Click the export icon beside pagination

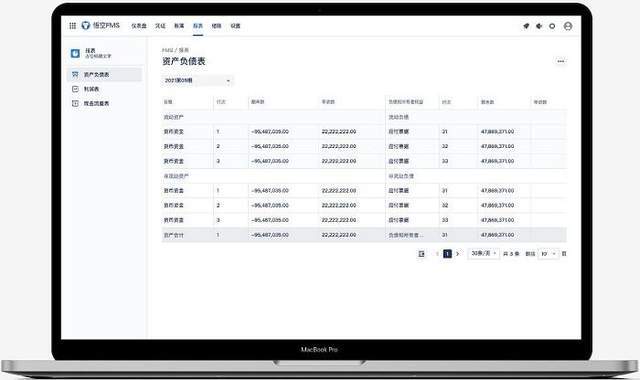422,254
